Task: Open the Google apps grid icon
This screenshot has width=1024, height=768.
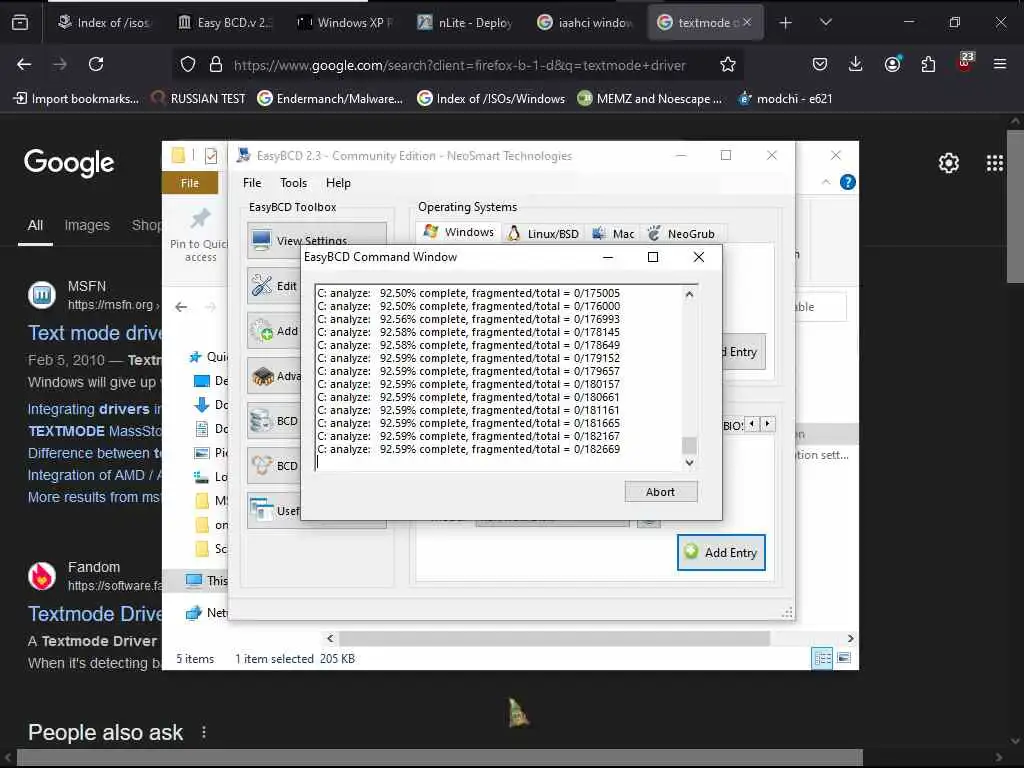Action: coord(995,163)
